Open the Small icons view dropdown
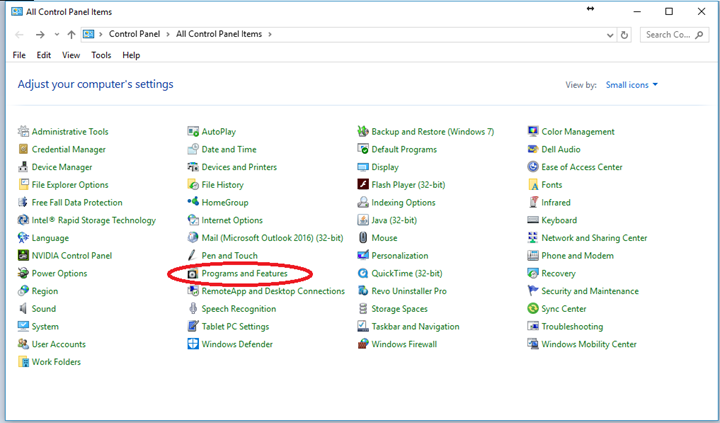 click(632, 85)
